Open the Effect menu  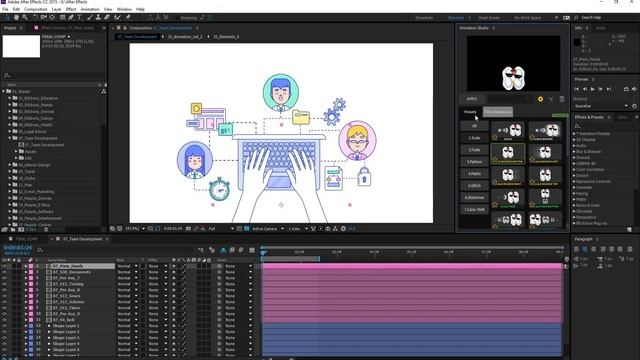(71, 9)
